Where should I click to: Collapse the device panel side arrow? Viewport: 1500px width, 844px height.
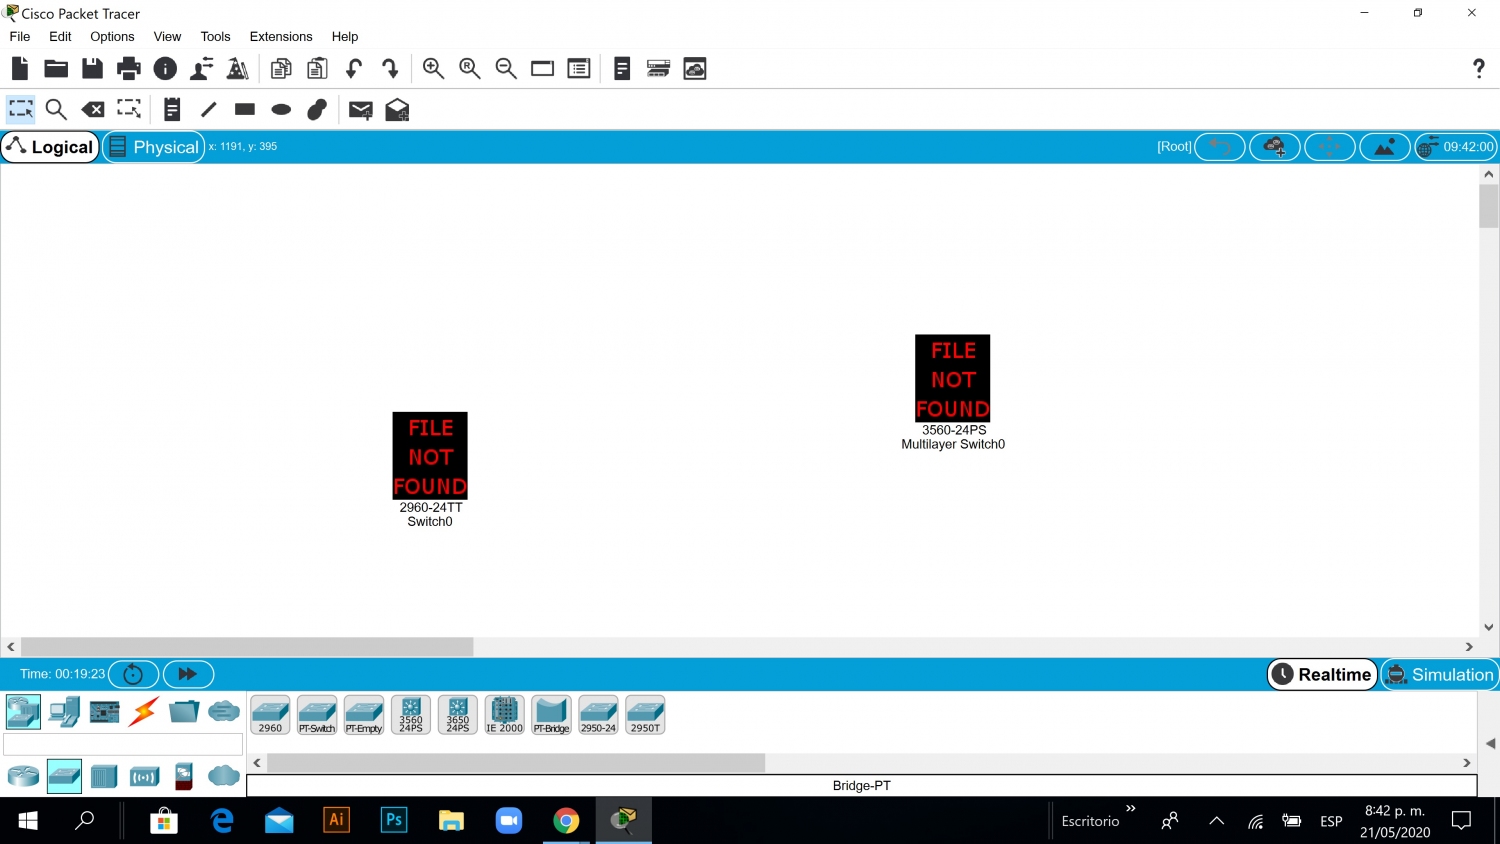pyautogui.click(x=1490, y=744)
